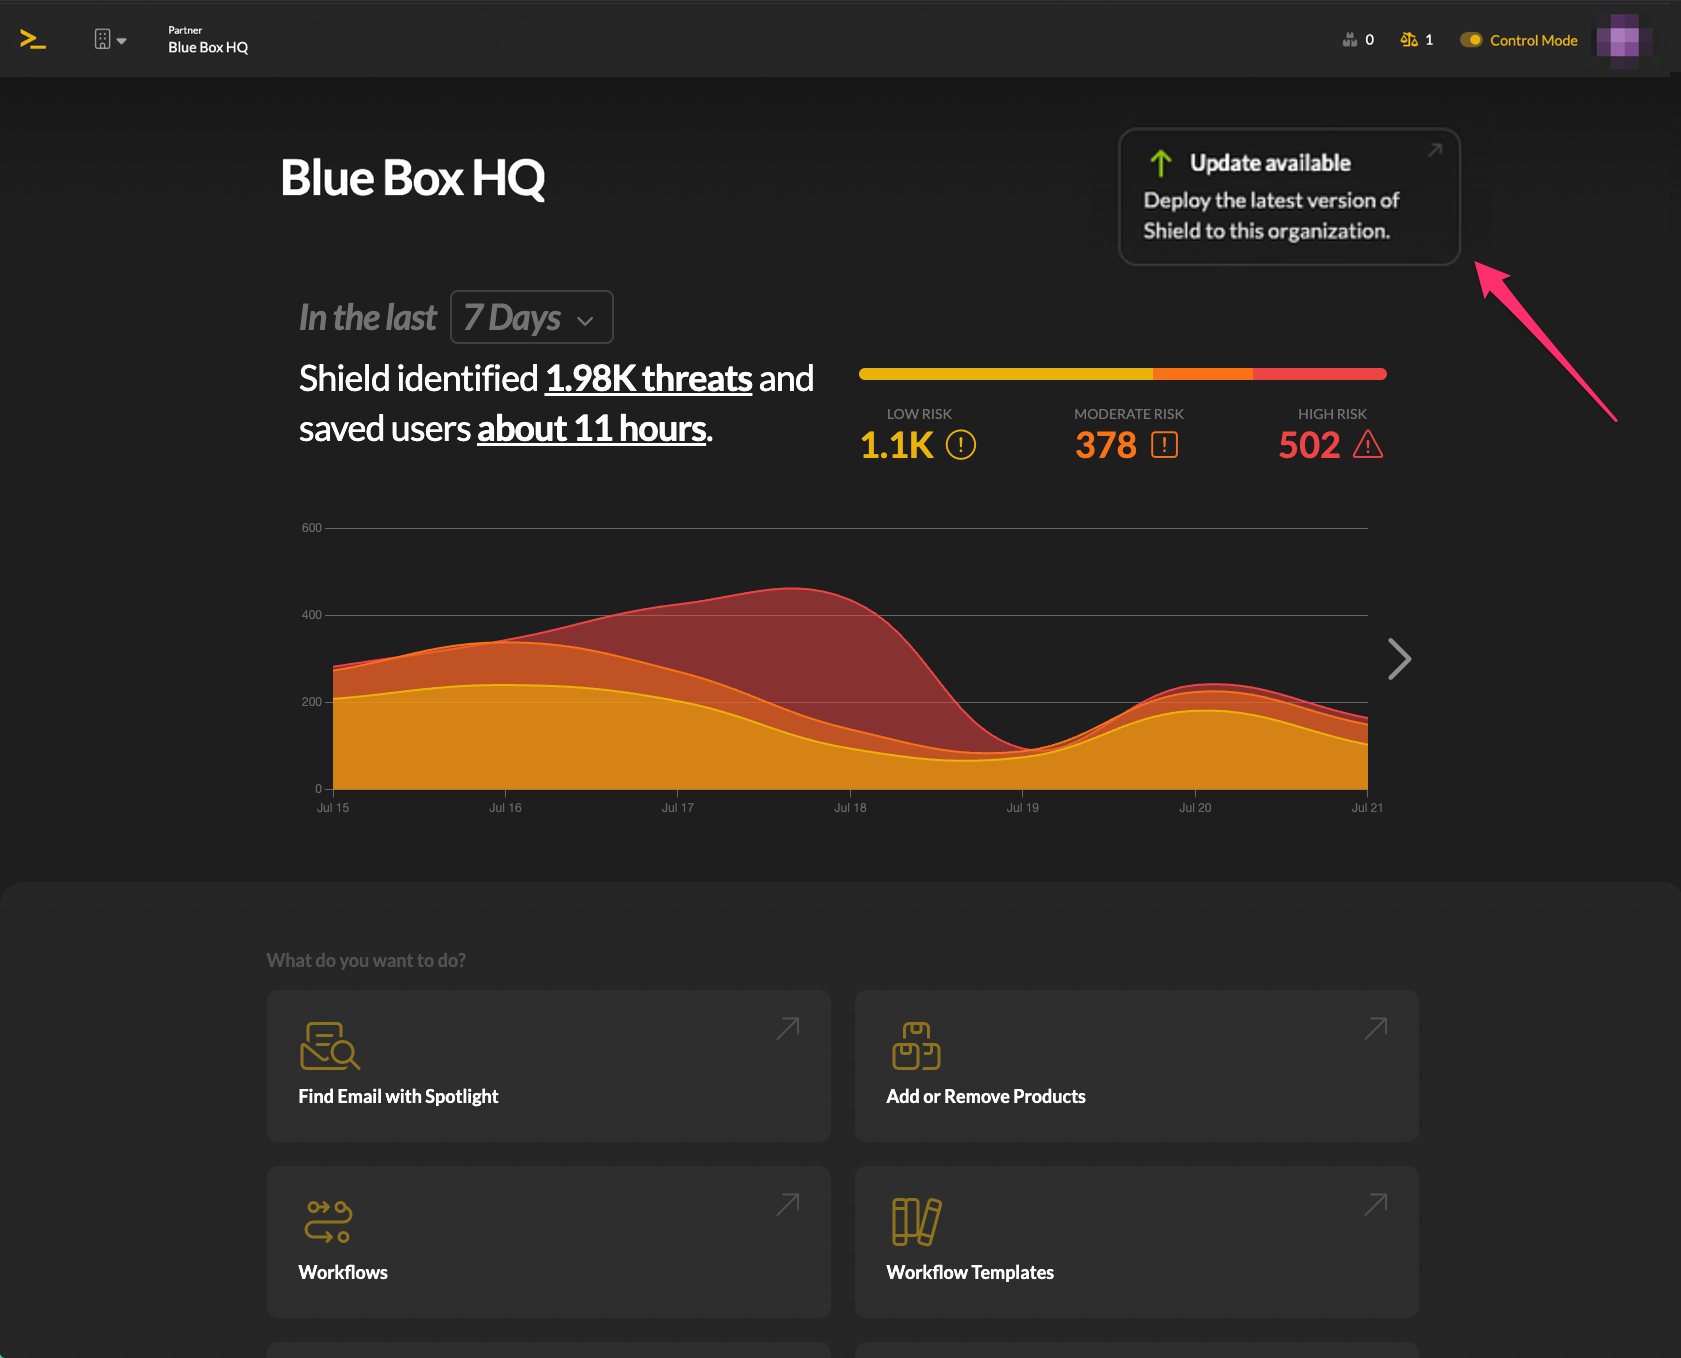Open Find Email with Spotlight card
Viewport: 1681px width, 1358px height.
click(x=549, y=1066)
